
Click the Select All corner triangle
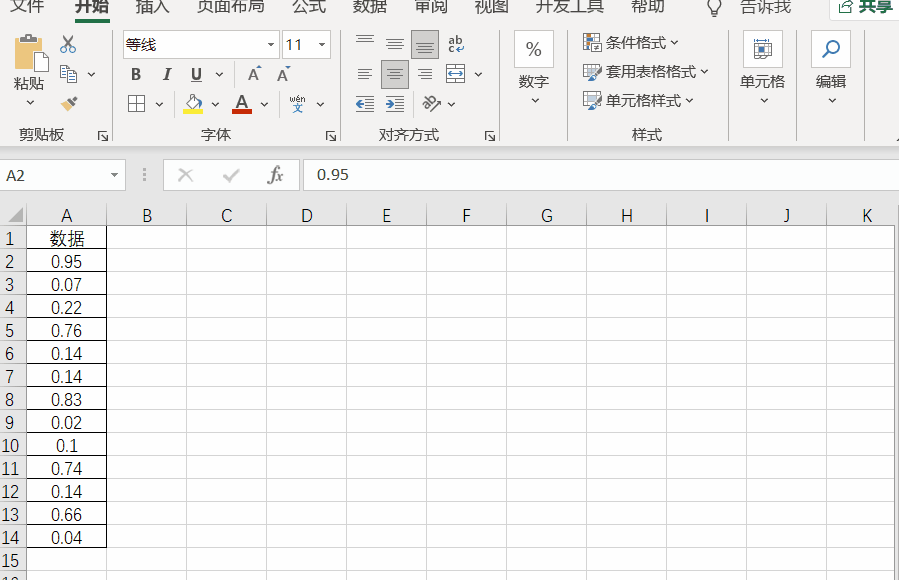coord(14,215)
